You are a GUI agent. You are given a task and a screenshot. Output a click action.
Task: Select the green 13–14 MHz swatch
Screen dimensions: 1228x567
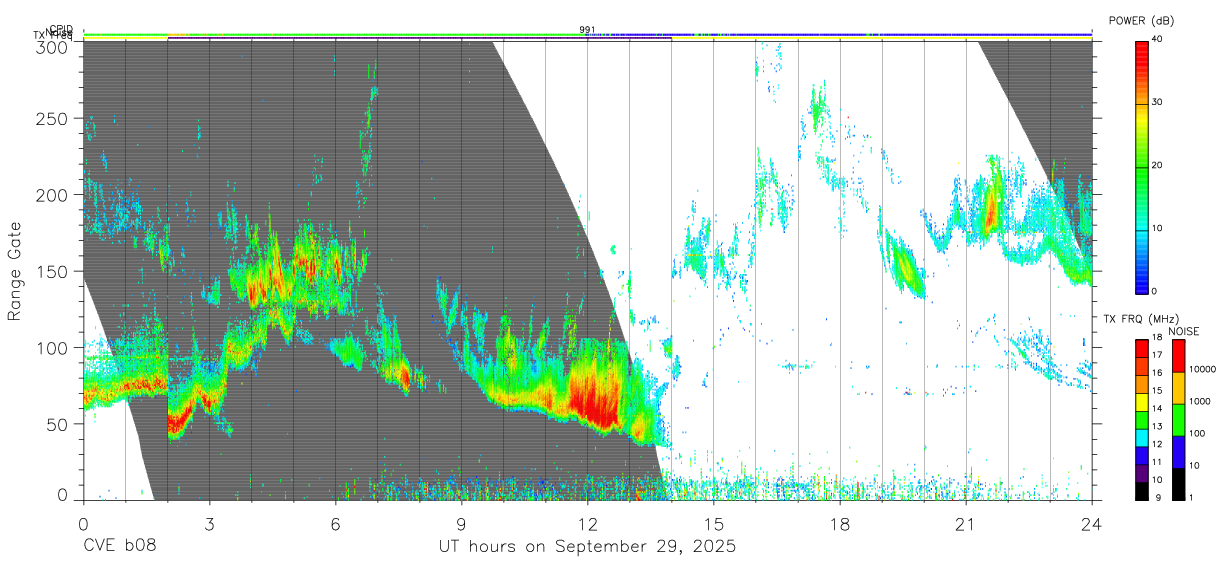[1142, 419]
